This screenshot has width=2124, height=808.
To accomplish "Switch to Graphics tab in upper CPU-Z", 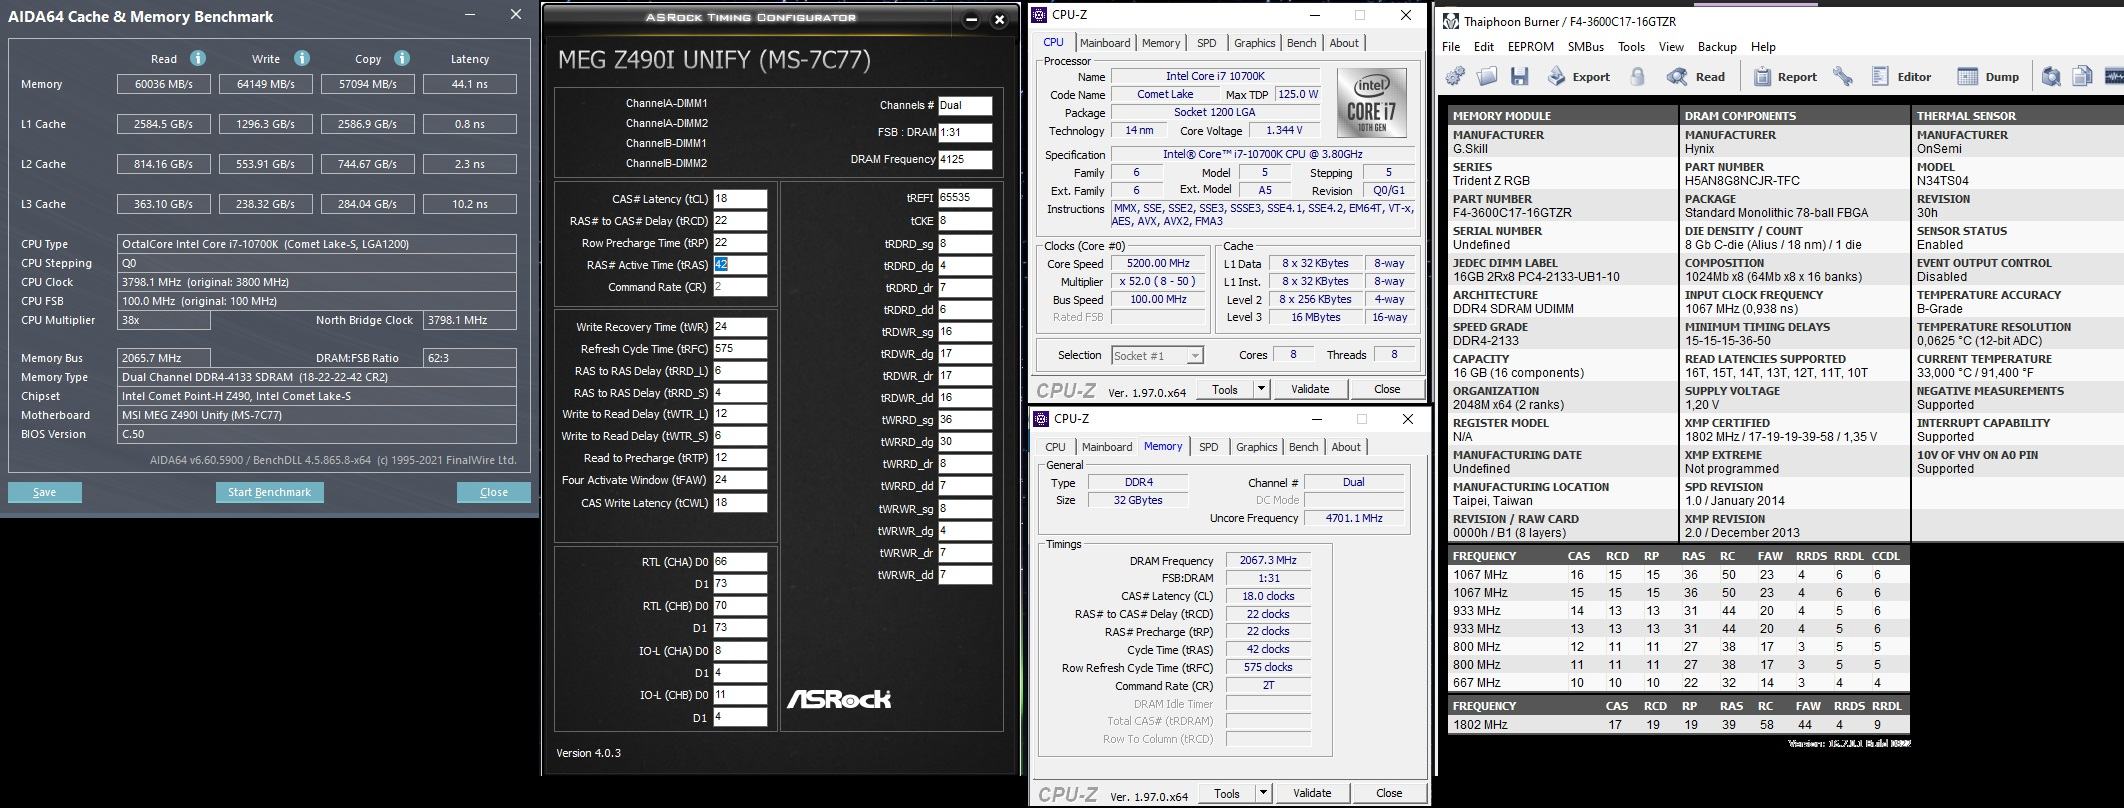I will pos(1254,43).
